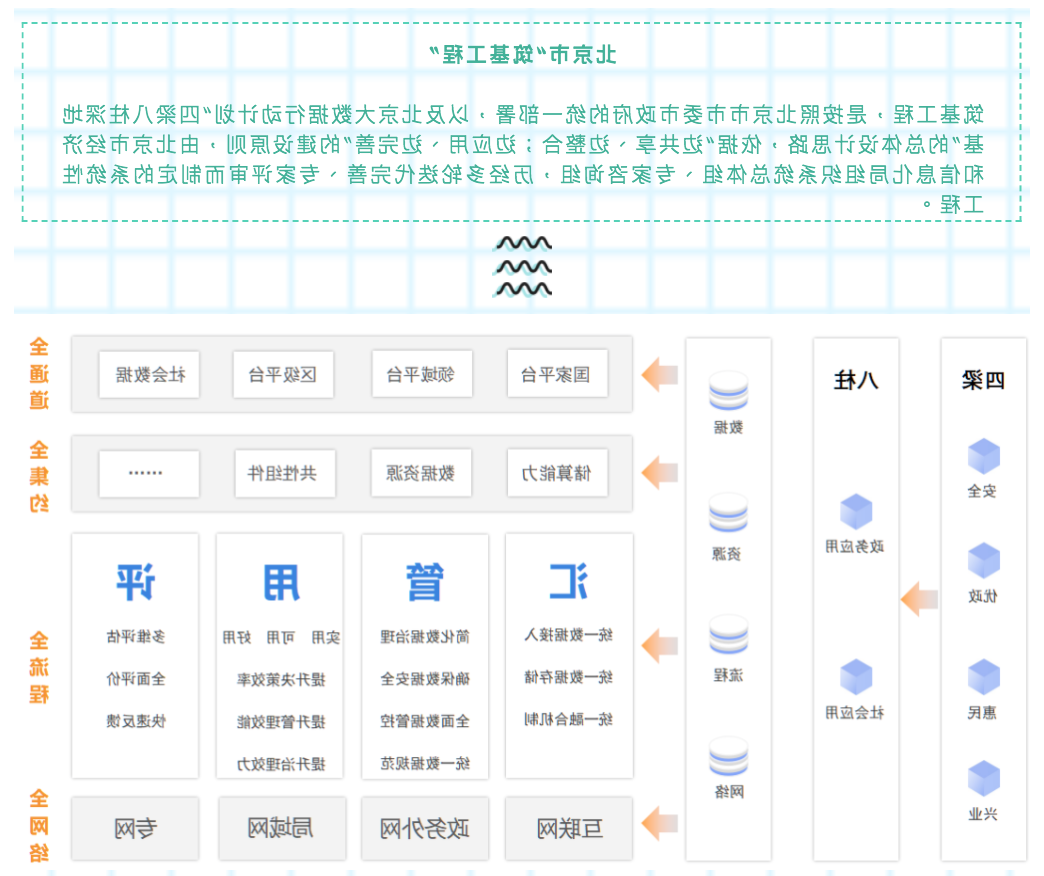This screenshot has height=876, width=1044.
Task: Select the 专网 network box
Action: (135, 829)
